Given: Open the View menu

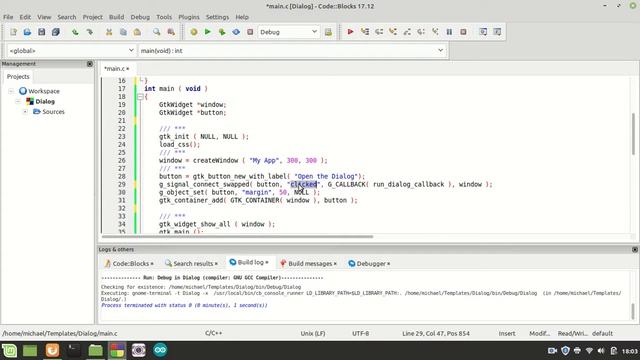Looking at the screenshot, I should coord(44,17).
